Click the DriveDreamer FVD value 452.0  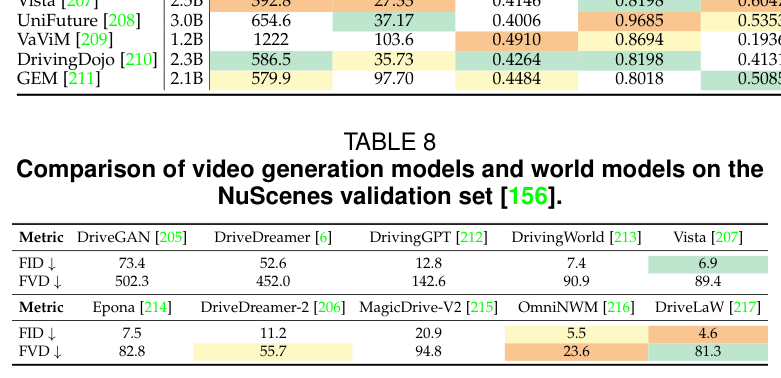point(273,282)
